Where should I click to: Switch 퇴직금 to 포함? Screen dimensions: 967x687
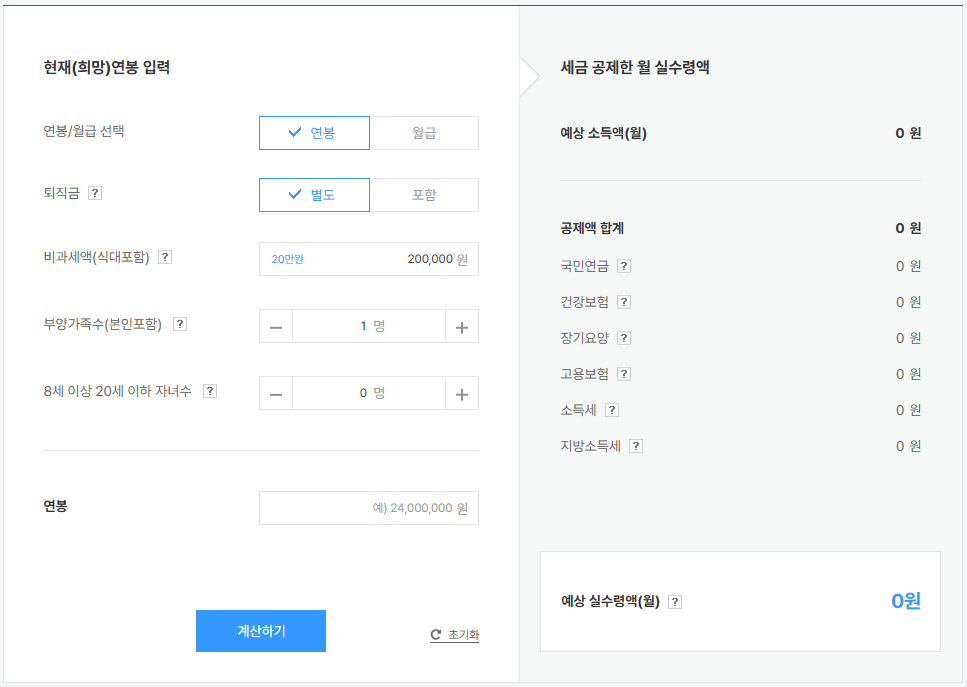(x=424, y=194)
